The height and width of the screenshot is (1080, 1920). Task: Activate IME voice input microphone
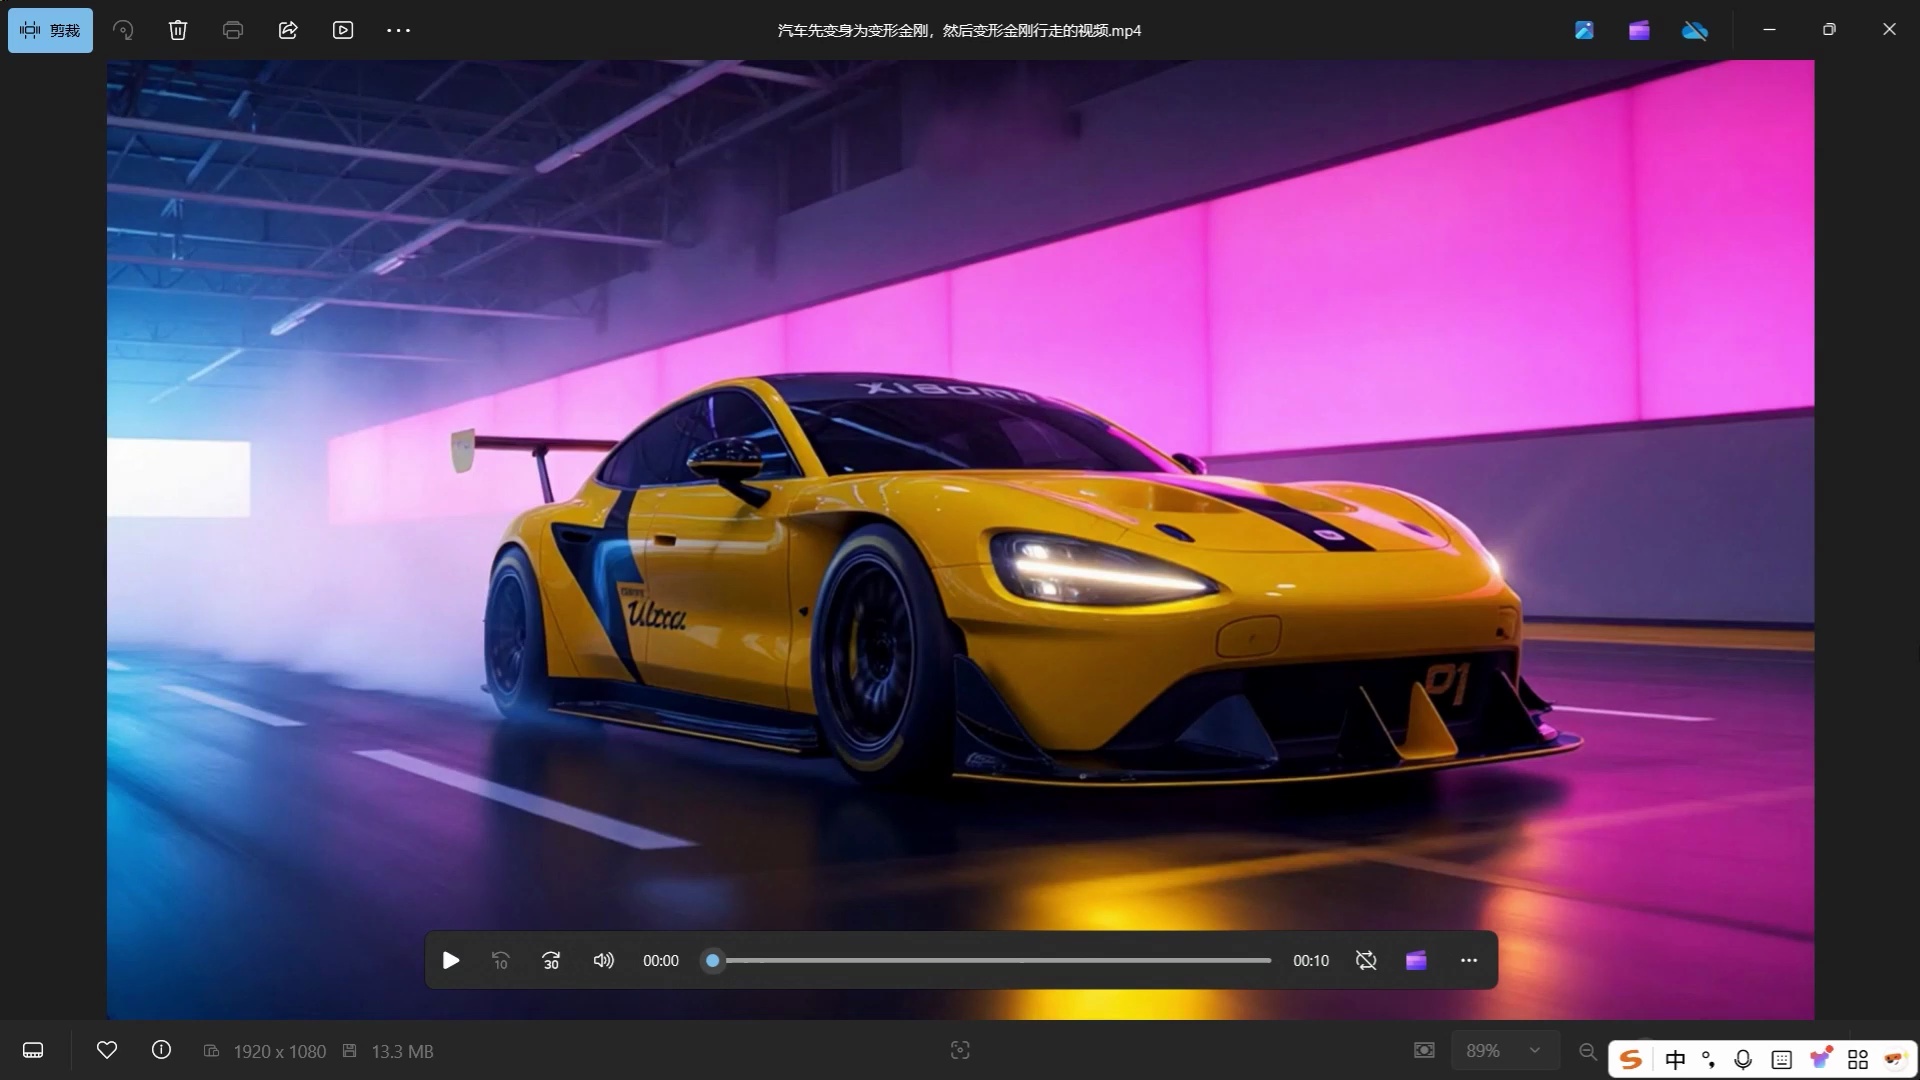(x=1743, y=1059)
